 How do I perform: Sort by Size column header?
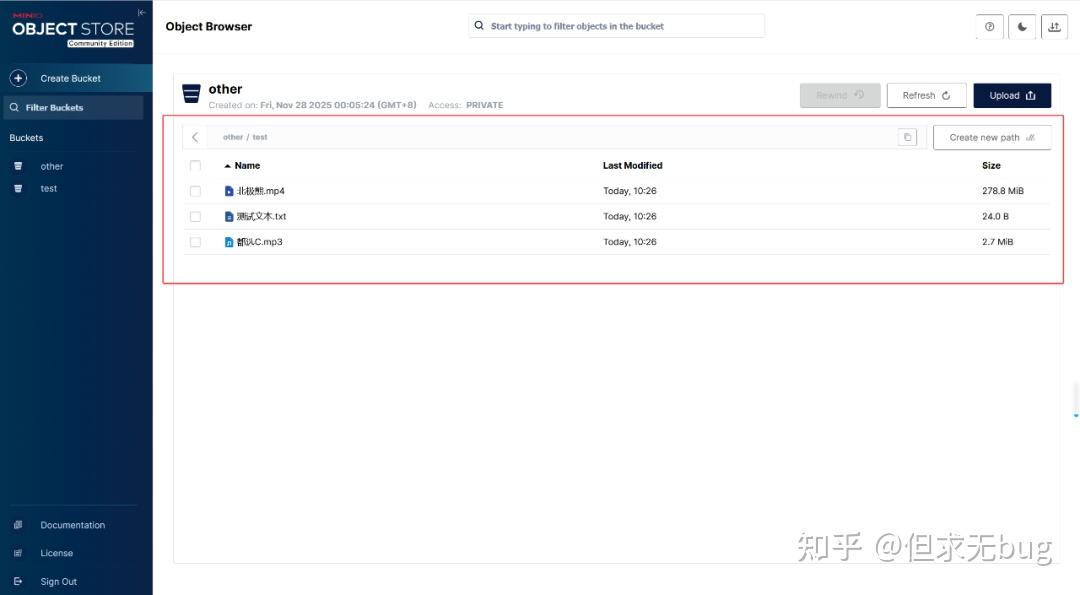click(991, 165)
